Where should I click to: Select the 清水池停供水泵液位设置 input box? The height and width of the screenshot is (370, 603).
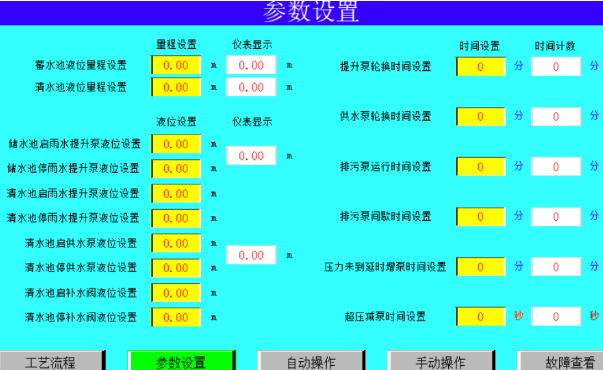176,268
